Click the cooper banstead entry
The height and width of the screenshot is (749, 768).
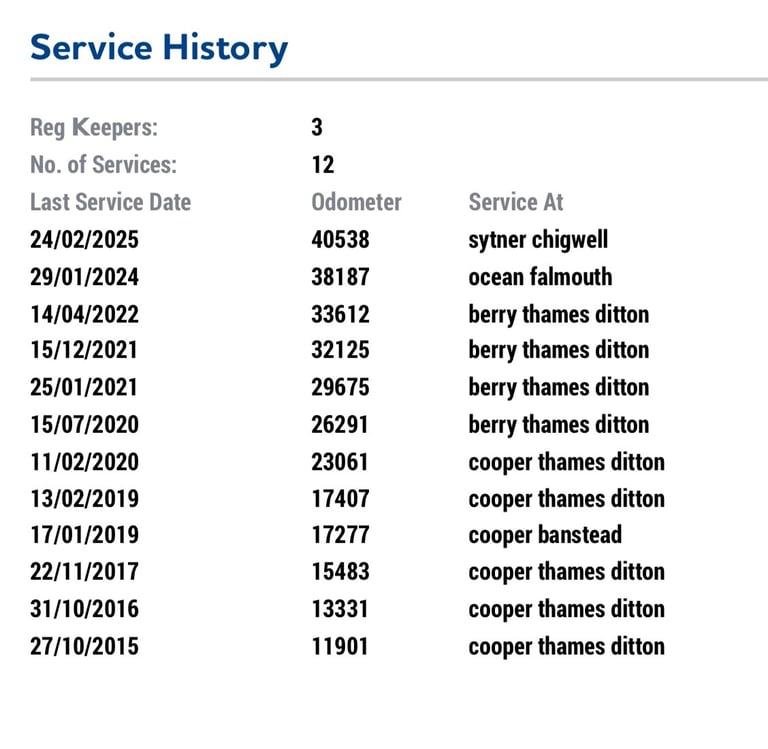click(x=545, y=535)
